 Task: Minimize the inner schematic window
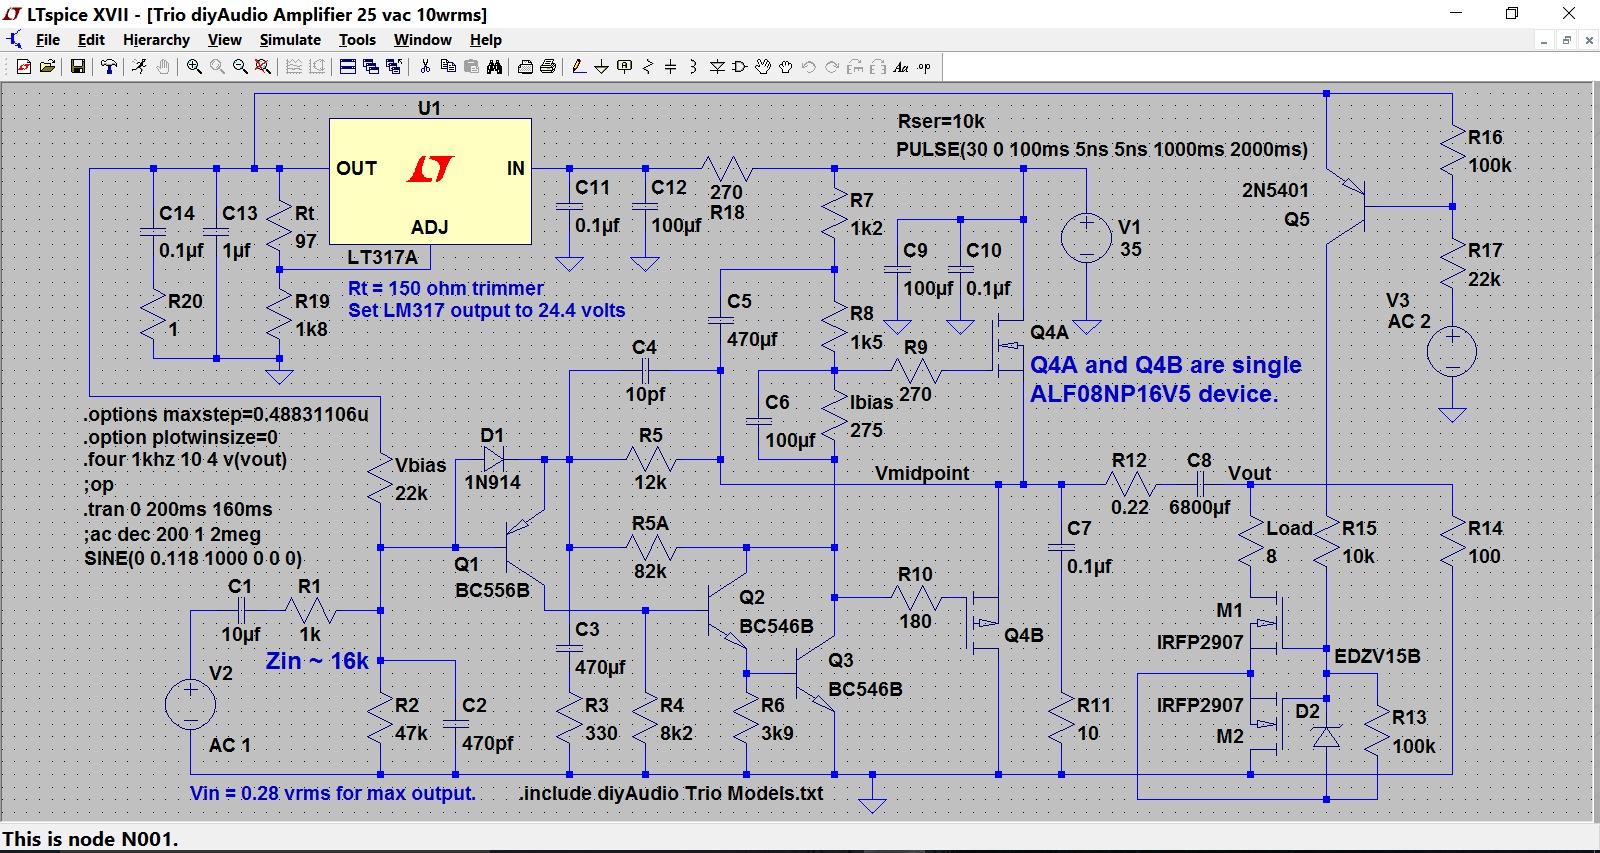coord(1544,40)
